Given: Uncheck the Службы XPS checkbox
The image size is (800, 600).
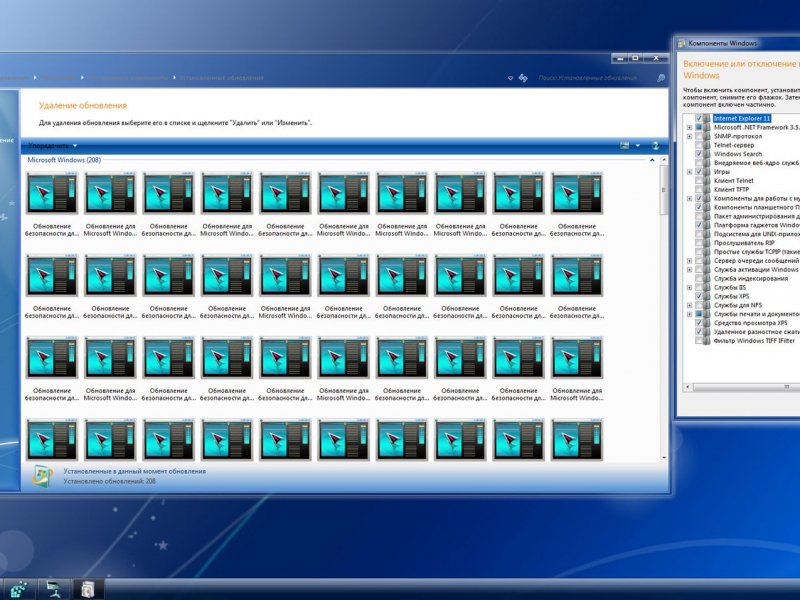Looking at the screenshot, I should tap(698, 296).
